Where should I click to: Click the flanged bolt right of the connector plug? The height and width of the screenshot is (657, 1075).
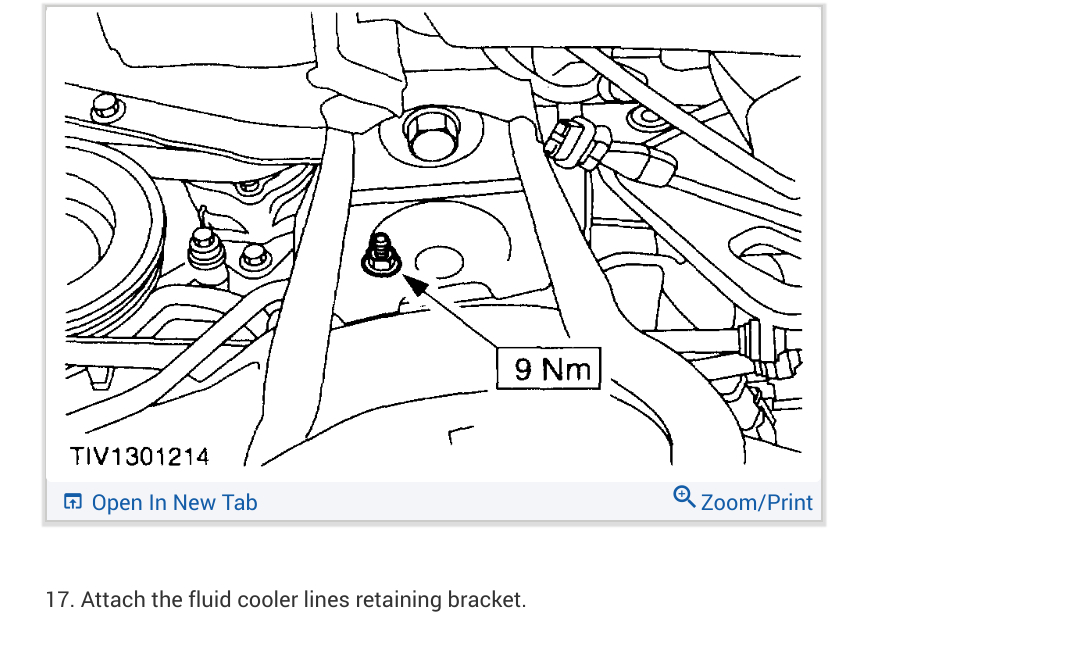click(648, 119)
